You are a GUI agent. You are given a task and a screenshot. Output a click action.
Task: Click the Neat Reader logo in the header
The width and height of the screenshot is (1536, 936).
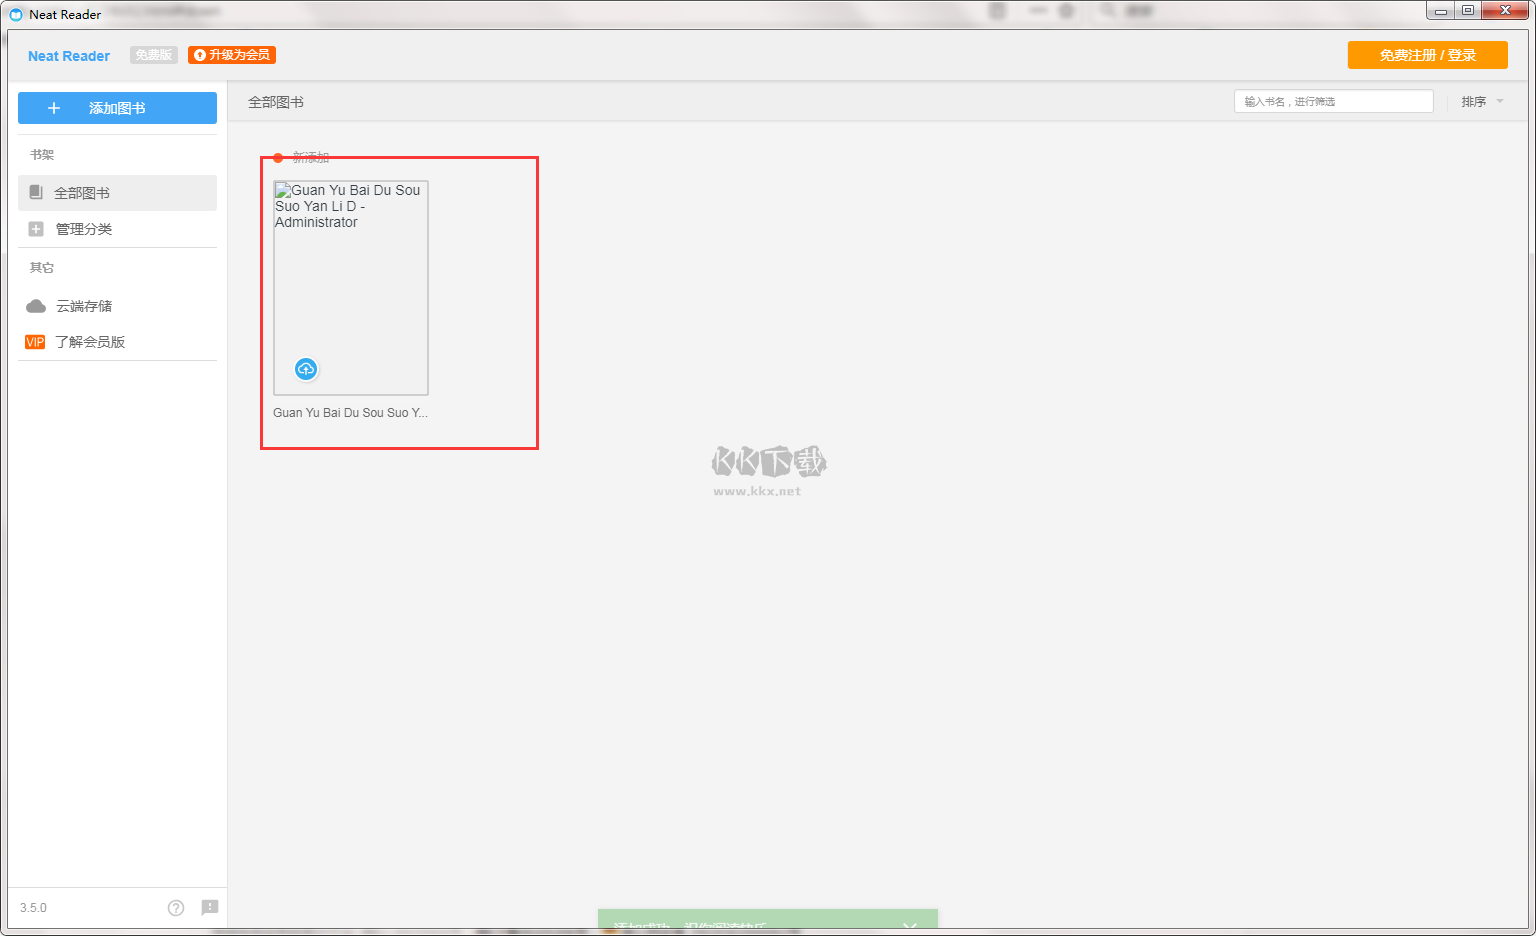pyautogui.click(x=69, y=56)
